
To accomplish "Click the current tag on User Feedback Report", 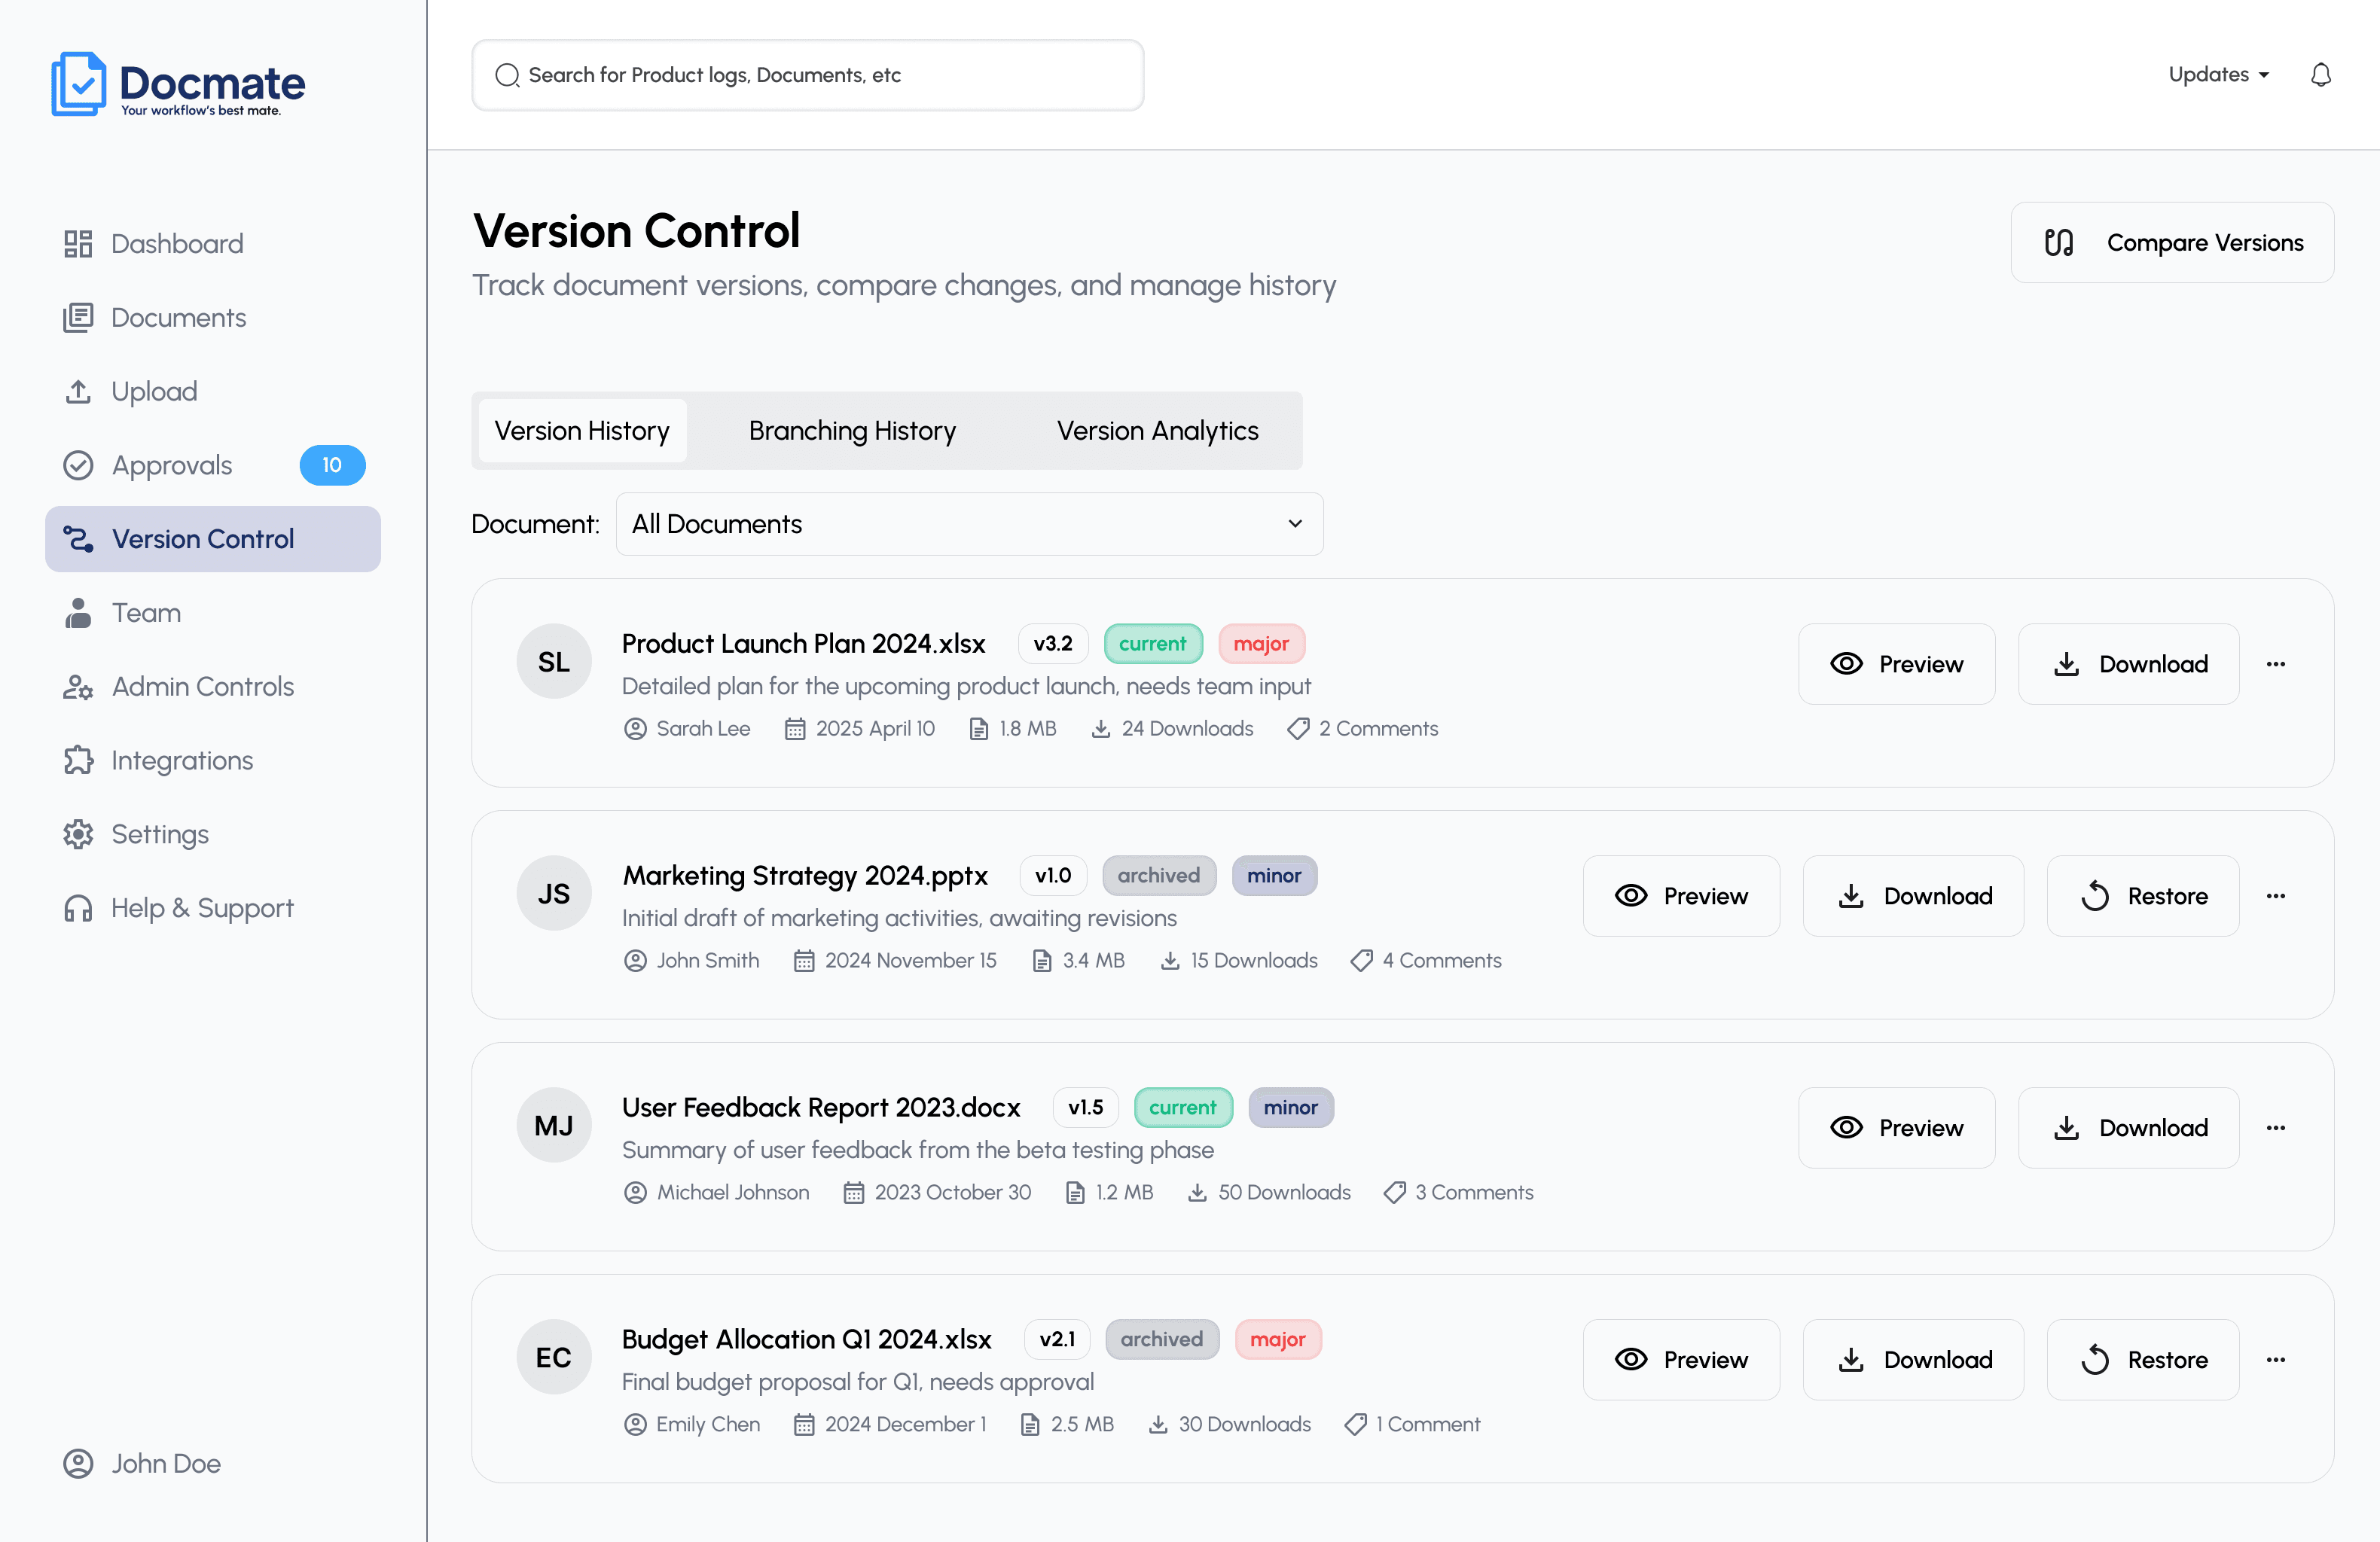I will [1183, 1108].
